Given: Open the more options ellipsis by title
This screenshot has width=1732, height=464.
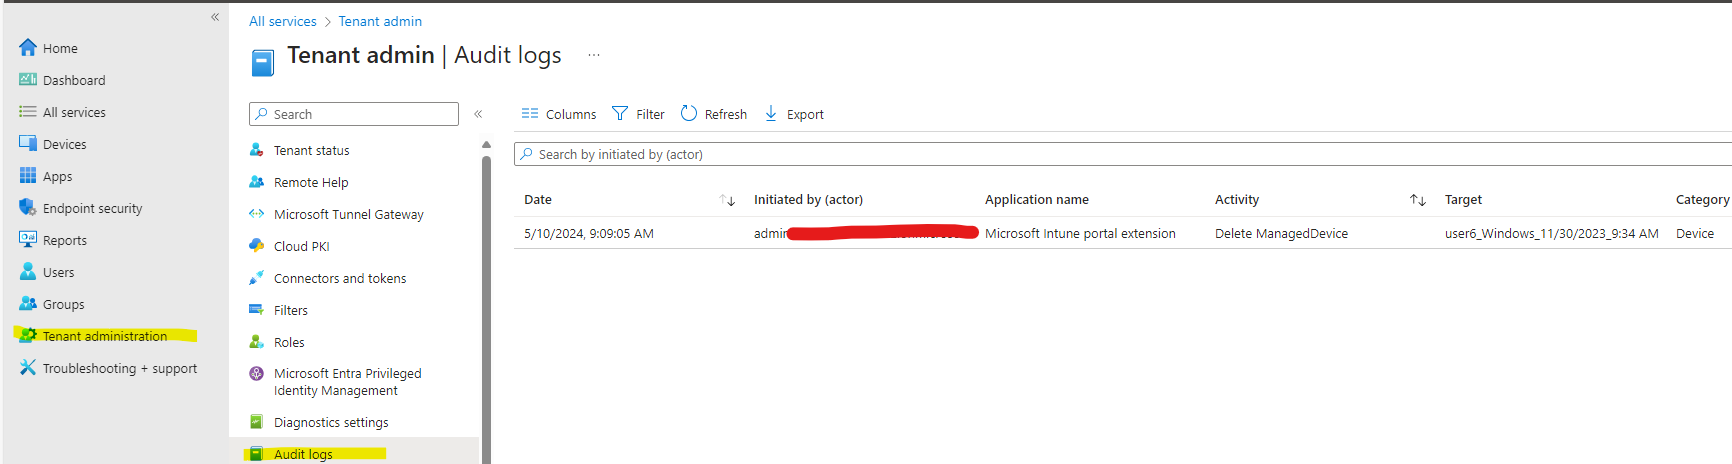Looking at the screenshot, I should [594, 55].
